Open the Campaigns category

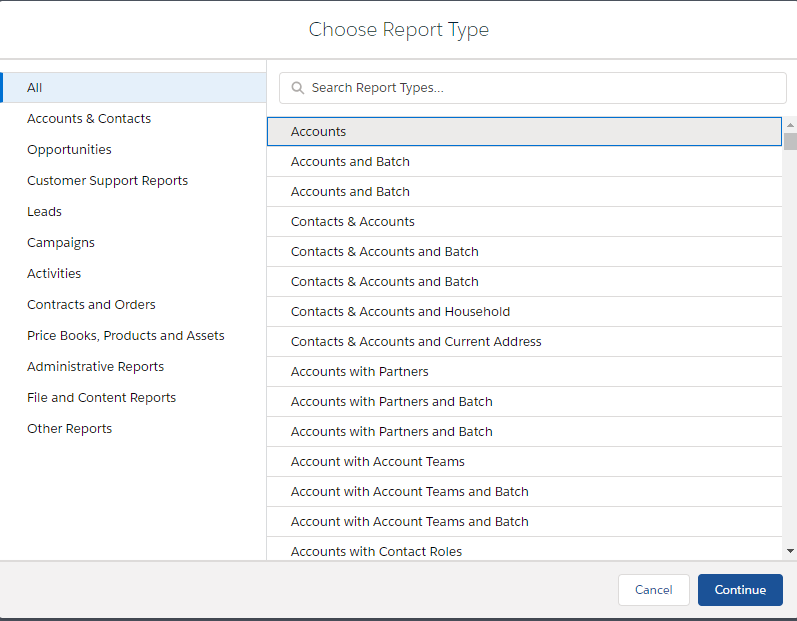[x=60, y=242]
